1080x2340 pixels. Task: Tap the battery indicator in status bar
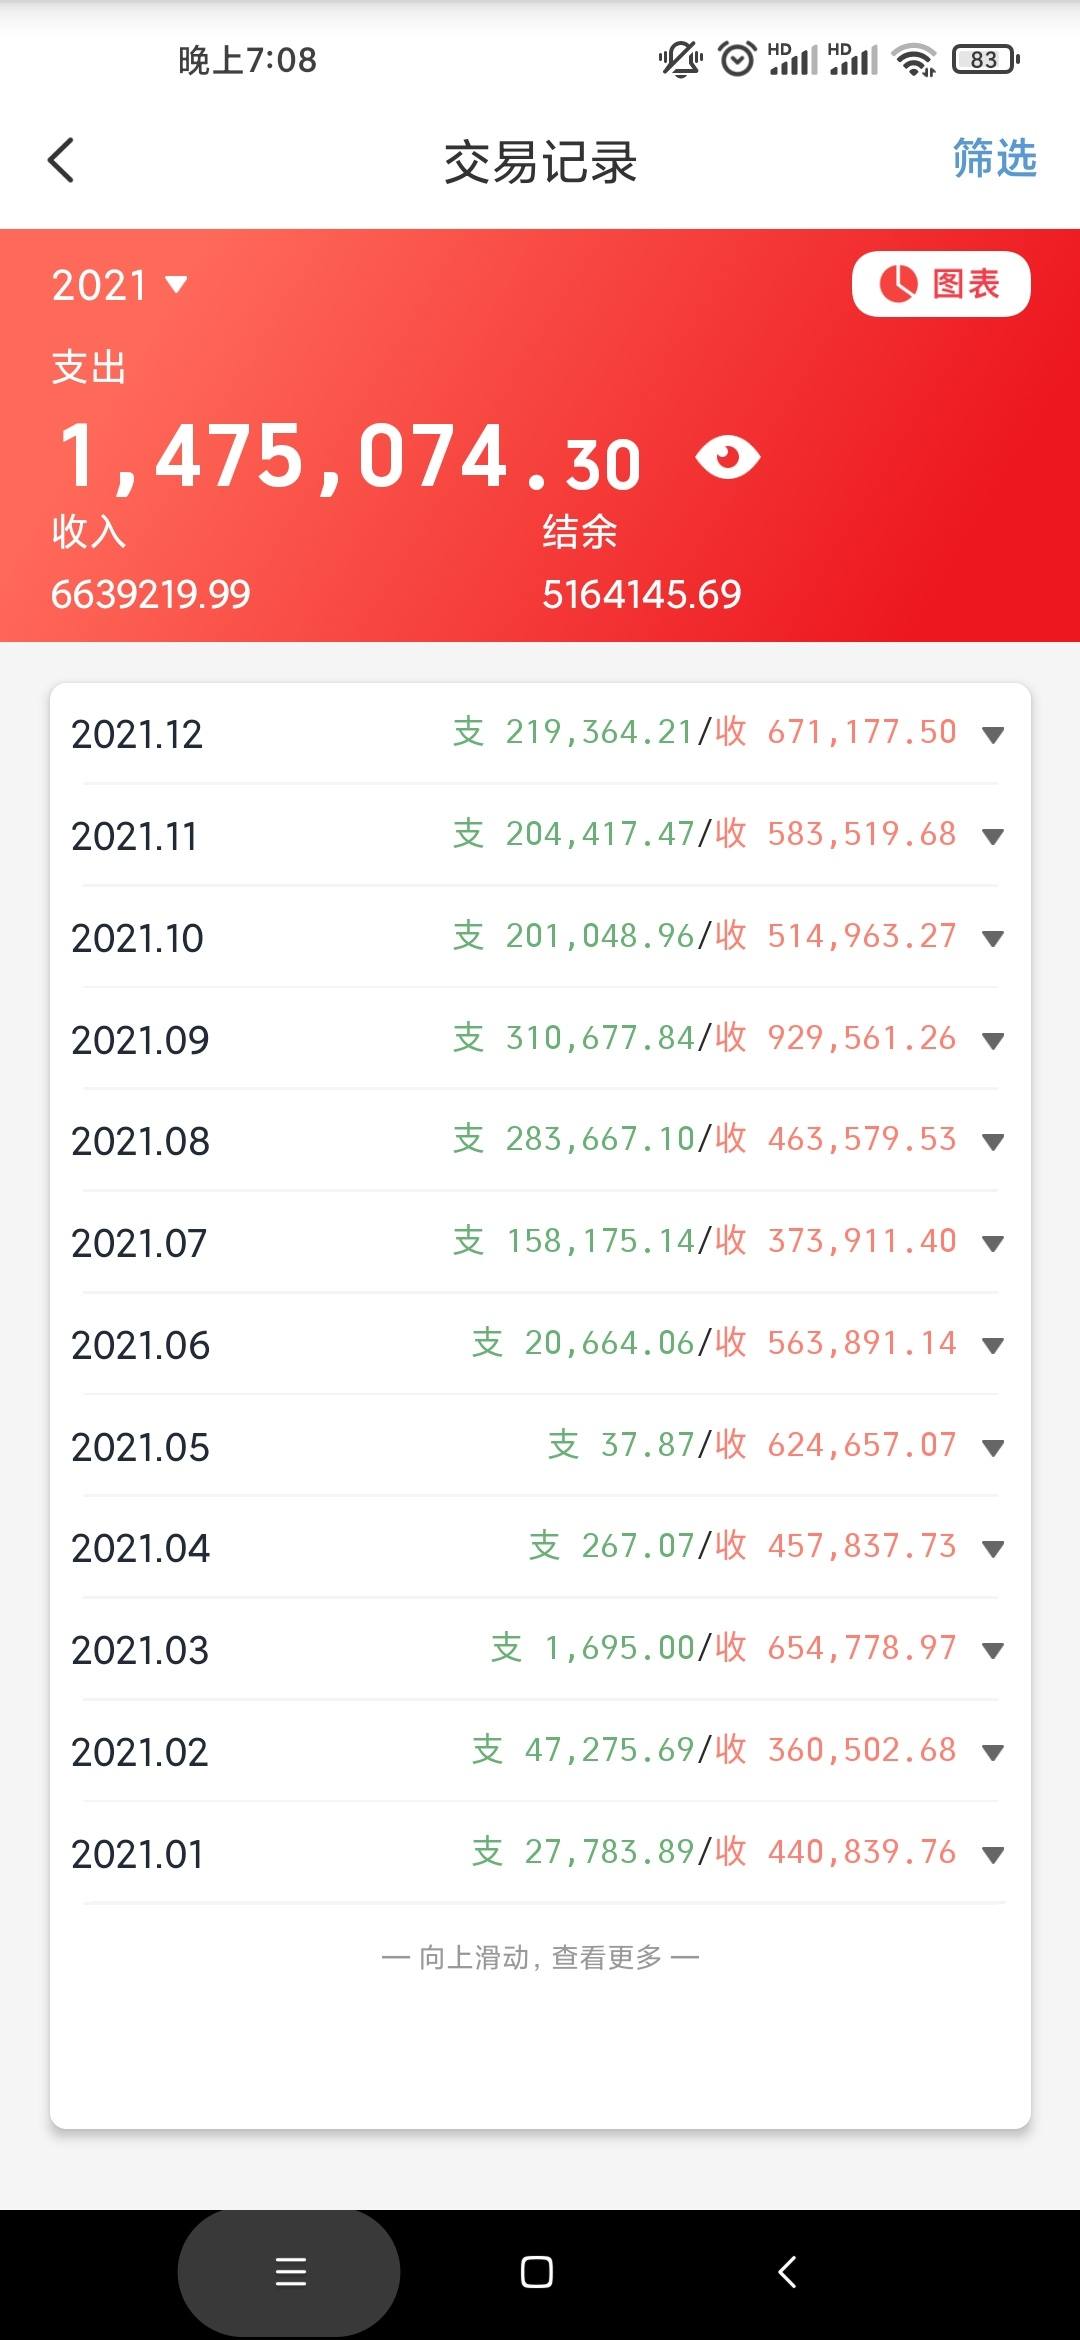point(985,60)
